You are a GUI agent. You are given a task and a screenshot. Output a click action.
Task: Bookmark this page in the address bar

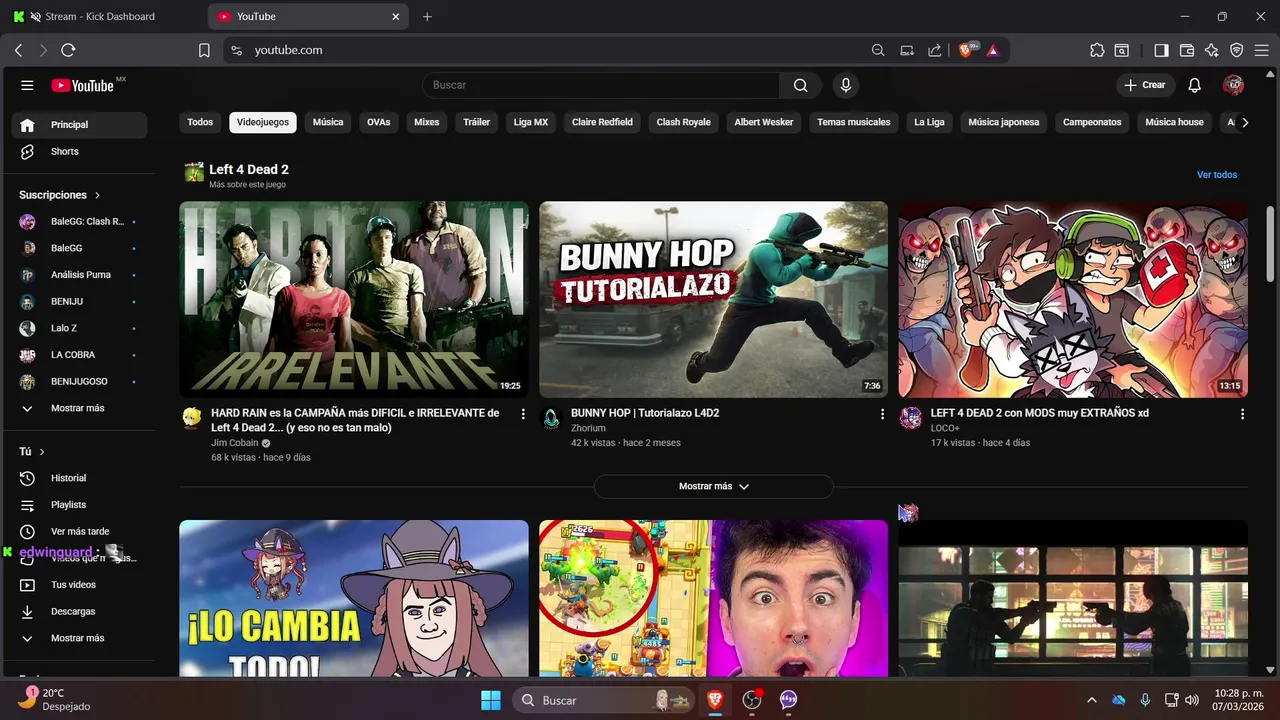click(204, 50)
